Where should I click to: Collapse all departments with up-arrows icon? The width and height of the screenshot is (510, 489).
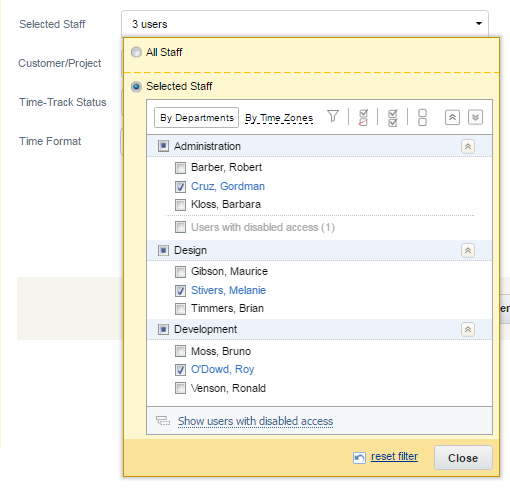click(x=452, y=117)
